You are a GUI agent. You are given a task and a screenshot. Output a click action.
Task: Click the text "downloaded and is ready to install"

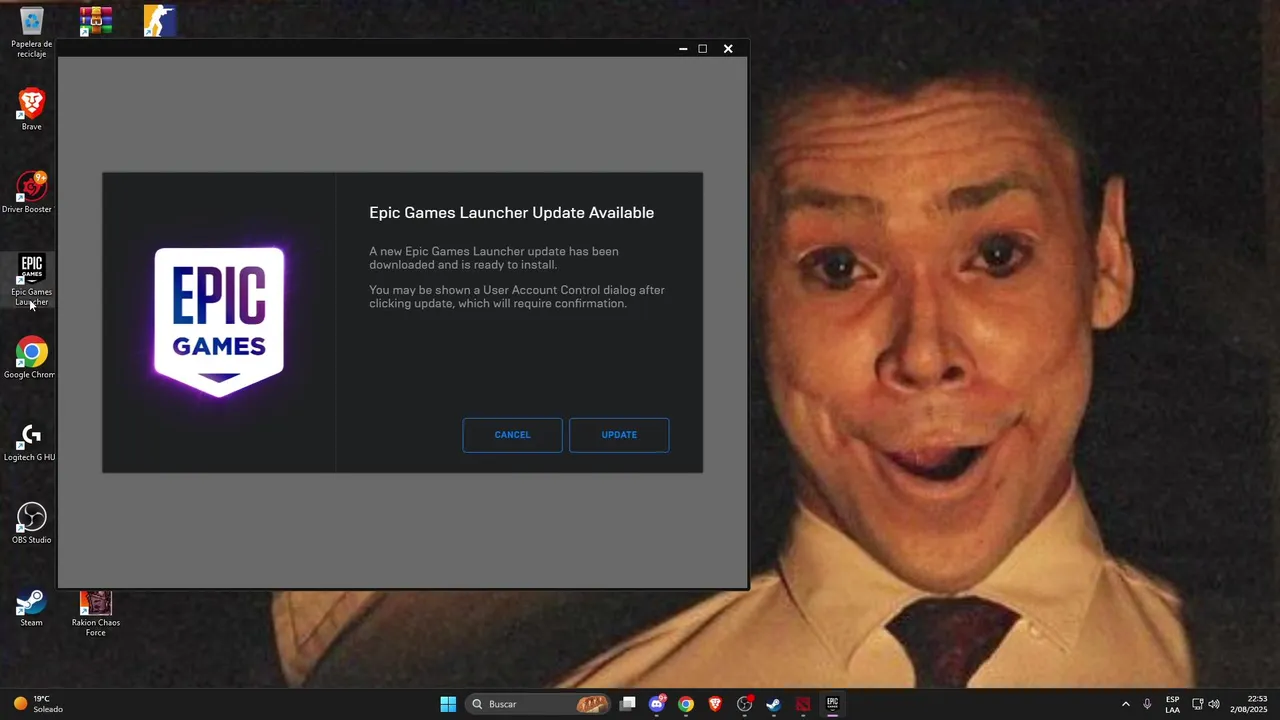pos(463,265)
